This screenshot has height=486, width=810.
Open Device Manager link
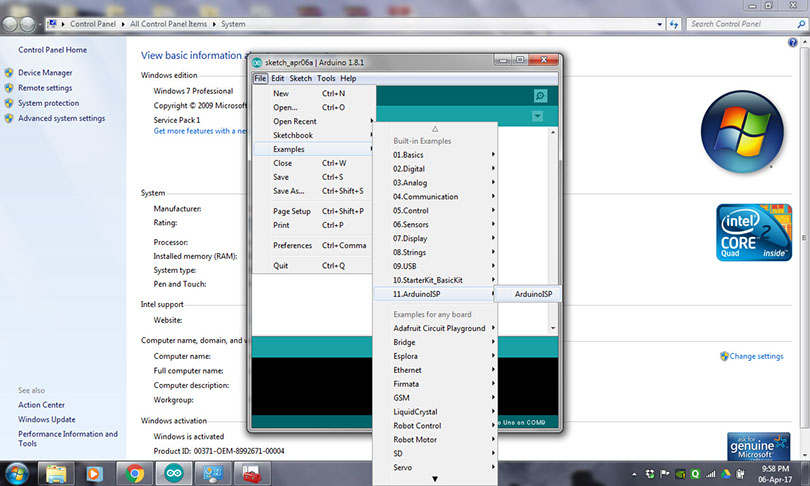tap(45, 73)
